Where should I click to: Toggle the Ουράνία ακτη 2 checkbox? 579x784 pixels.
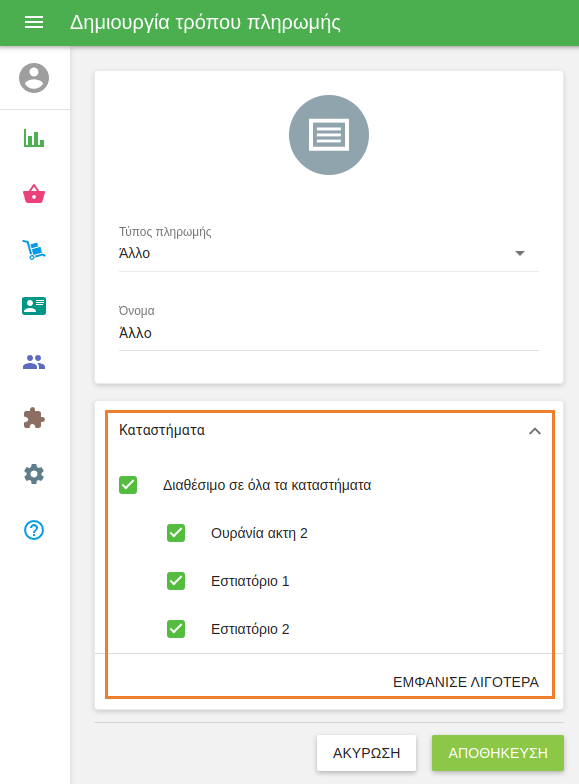click(x=176, y=533)
